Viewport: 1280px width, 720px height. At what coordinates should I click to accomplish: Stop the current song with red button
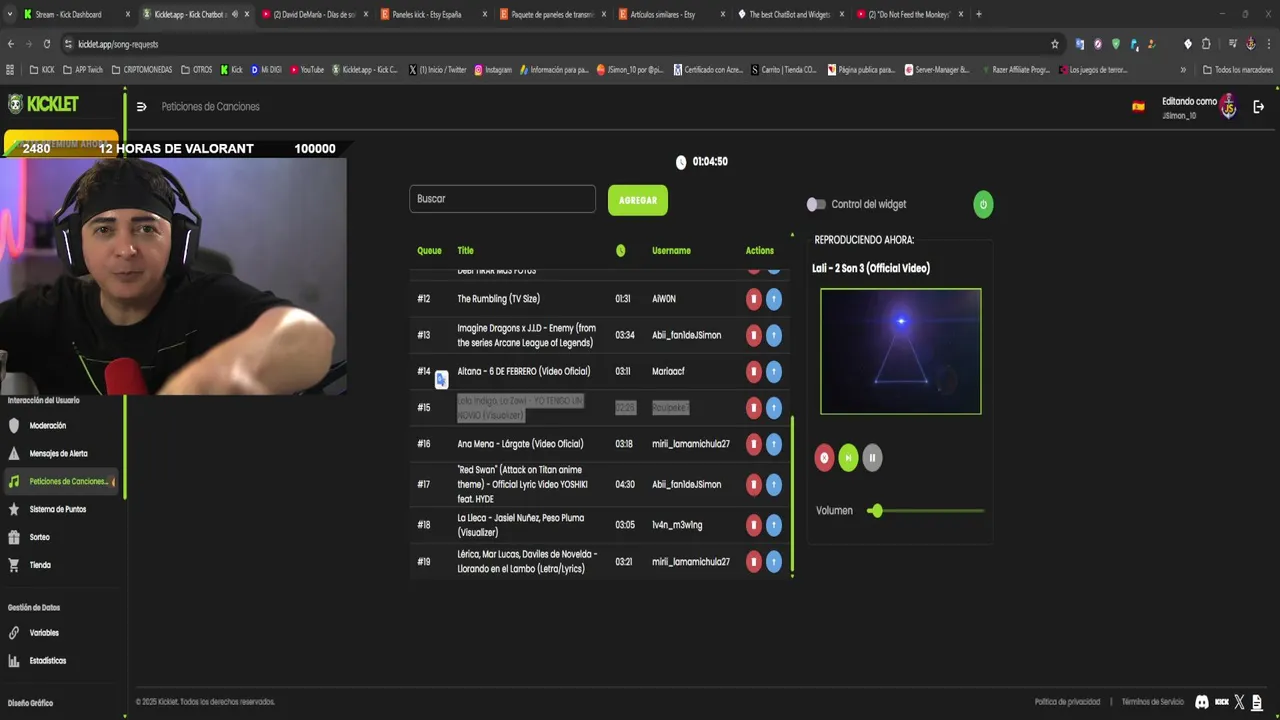(x=824, y=458)
